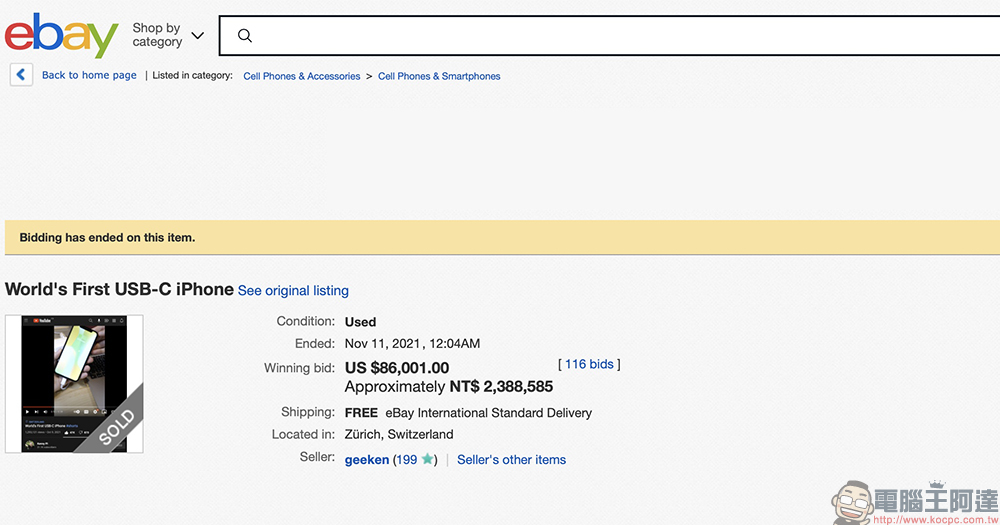The width and height of the screenshot is (1000, 525).
Task: Click the SOLD ribbon on the item photo
Action: (117, 427)
